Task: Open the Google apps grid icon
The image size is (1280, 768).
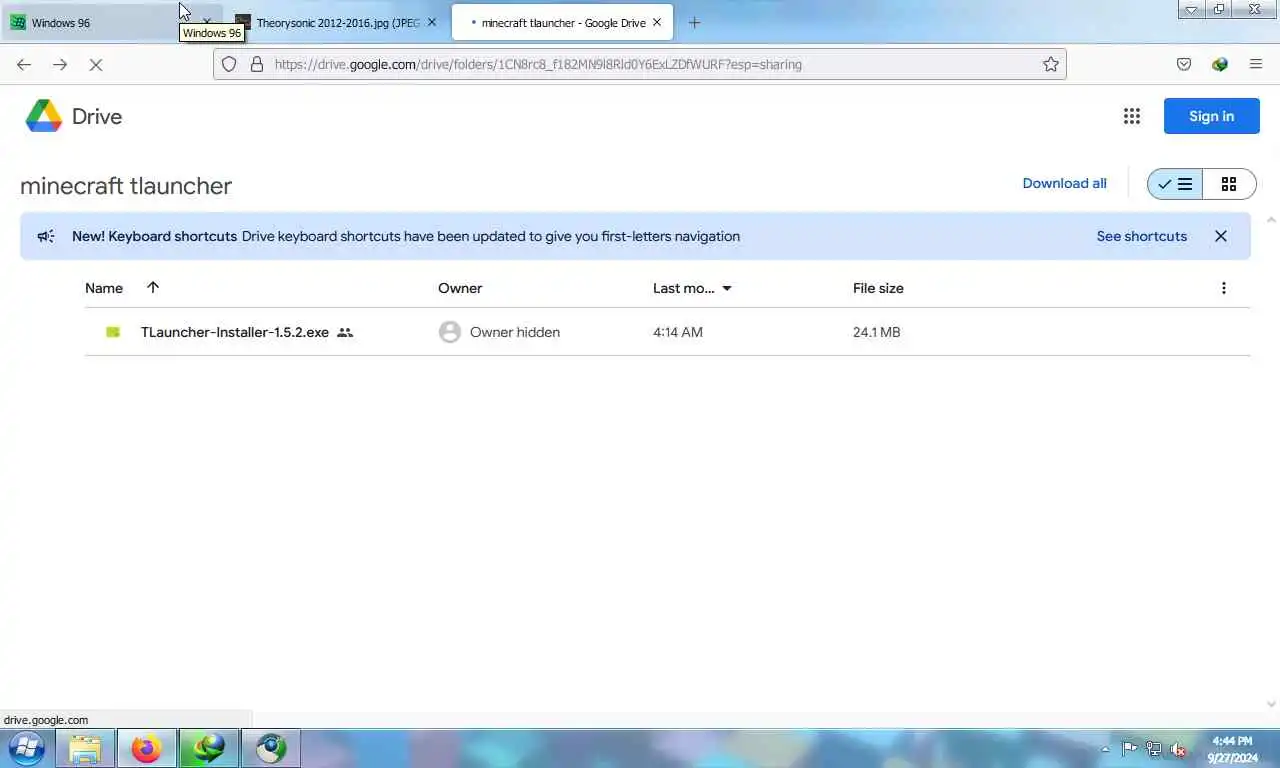Action: pyautogui.click(x=1131, y=116)
